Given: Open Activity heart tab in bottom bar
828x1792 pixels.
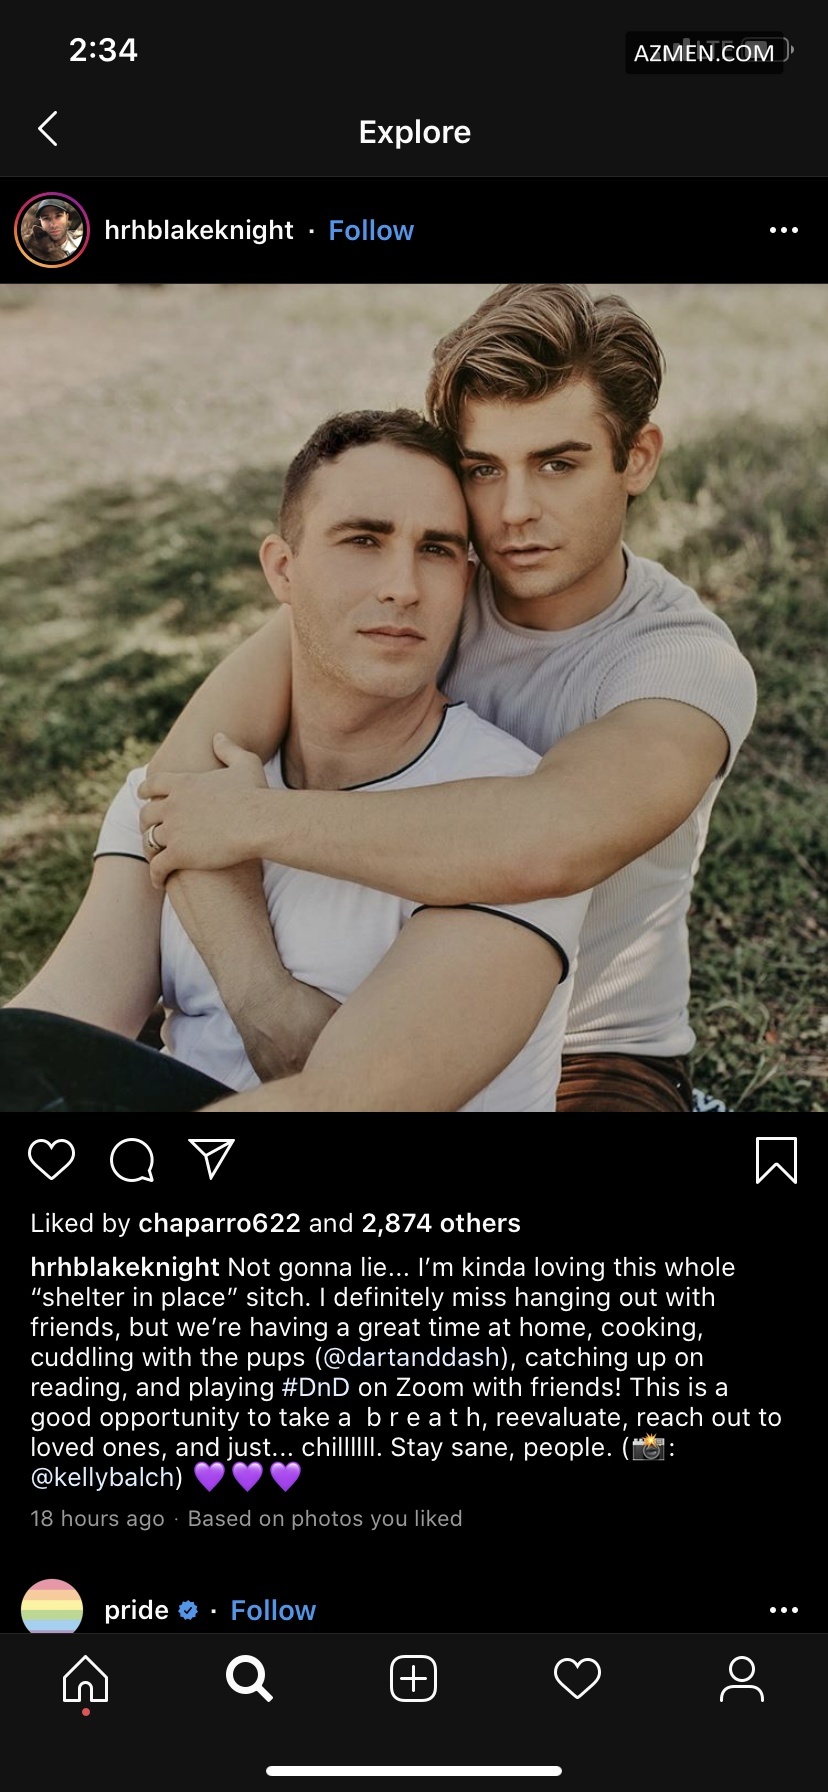Looking at the screenshot, I should click(577, 1678).
